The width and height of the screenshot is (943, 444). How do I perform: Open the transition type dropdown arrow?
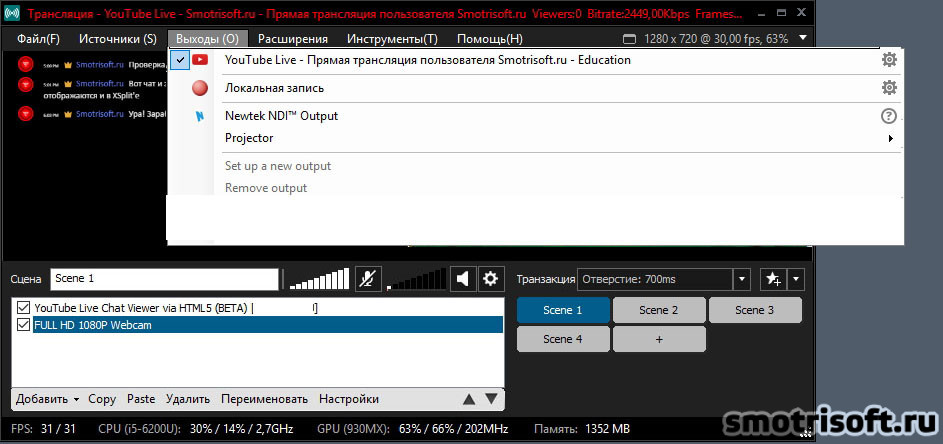pos(742,279)
